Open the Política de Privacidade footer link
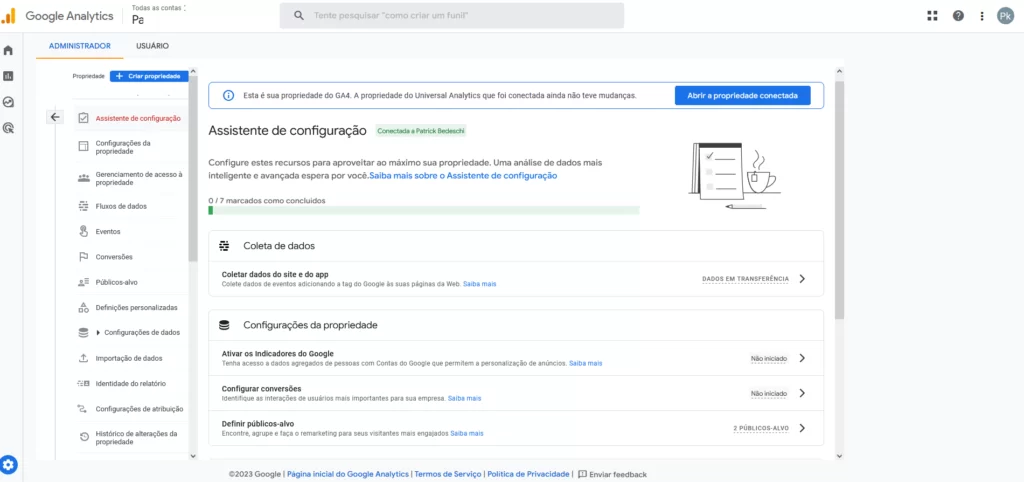1024x482 pixels. coord(528,474)
